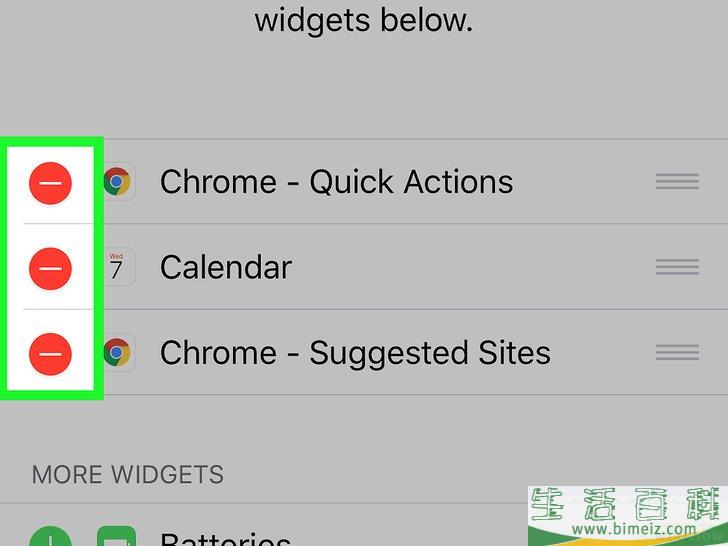Select the Calendar widget label

pyautogui.click(x=226, y=267)
